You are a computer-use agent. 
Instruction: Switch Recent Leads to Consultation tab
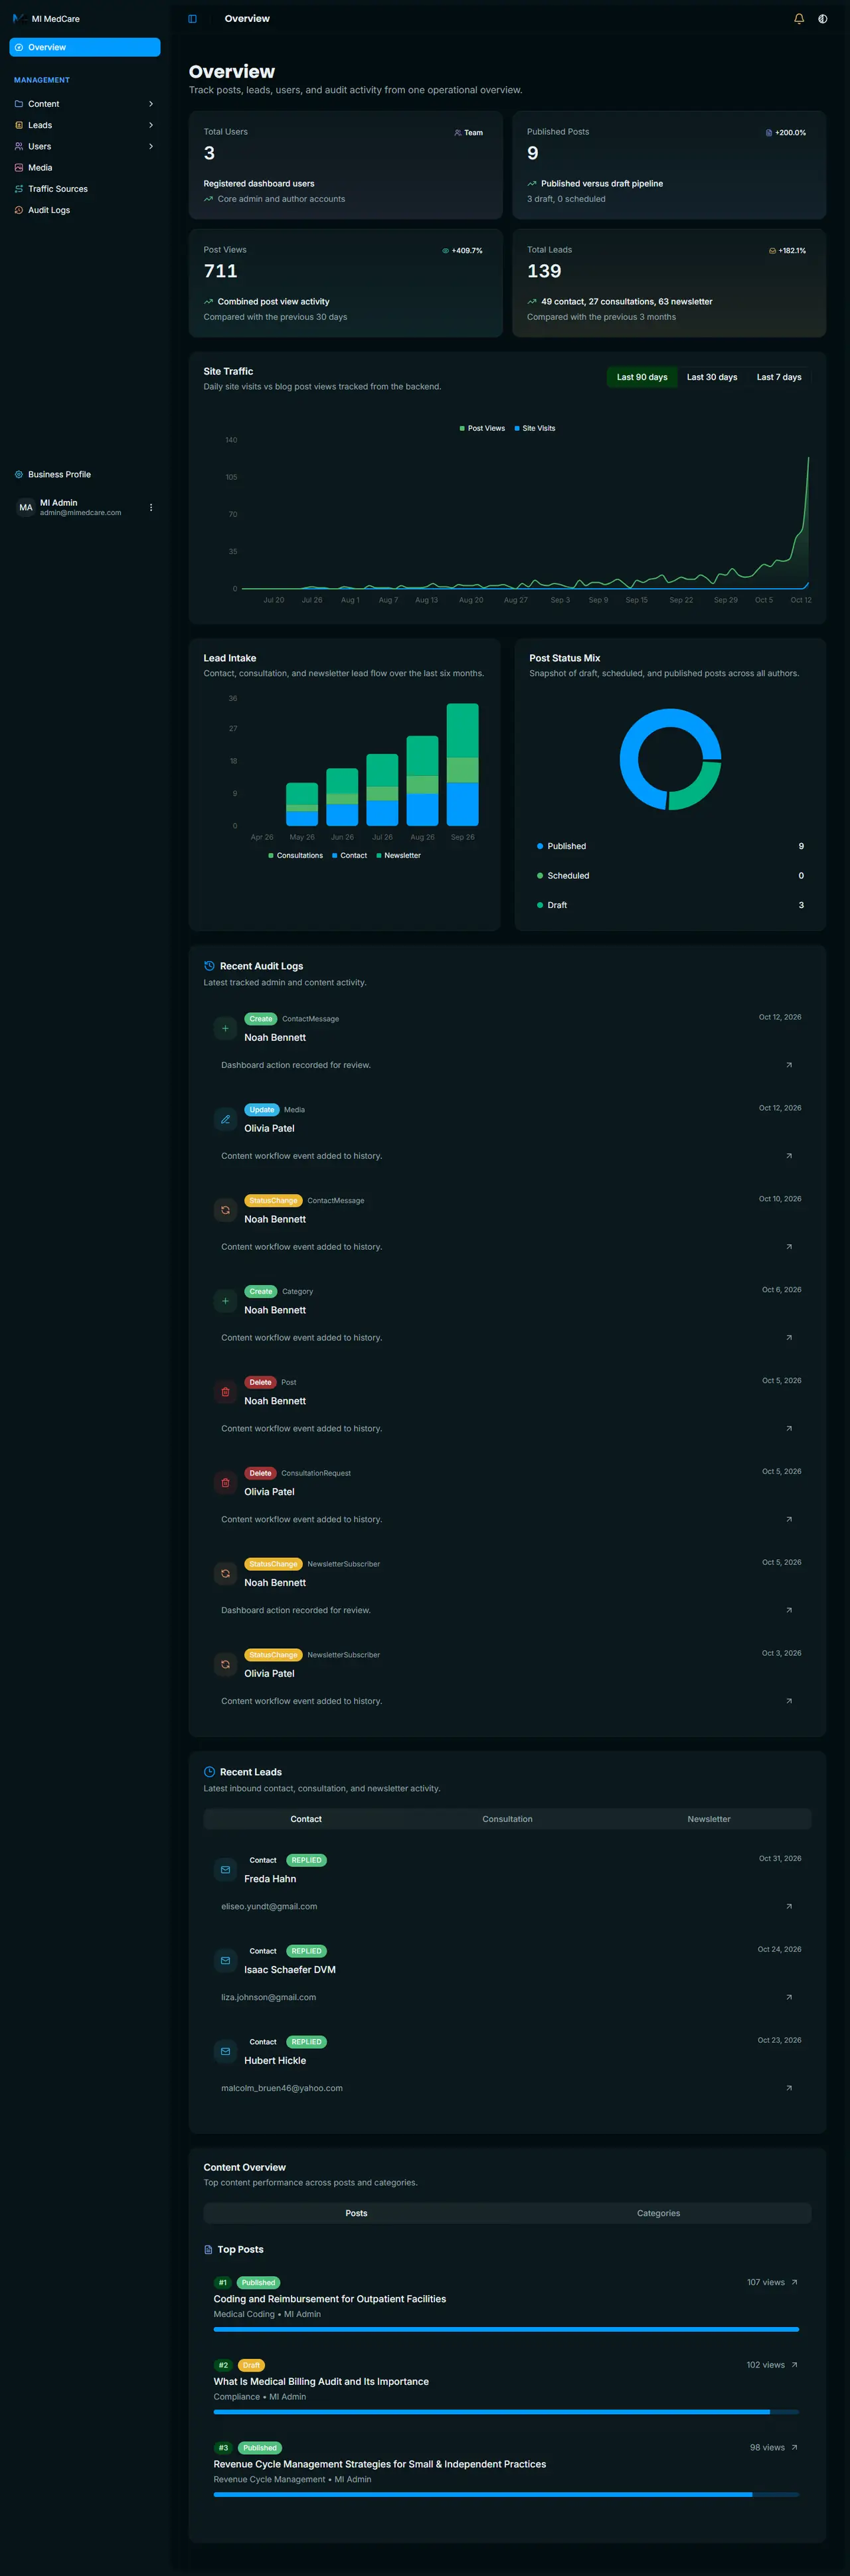pos(507,1819)
